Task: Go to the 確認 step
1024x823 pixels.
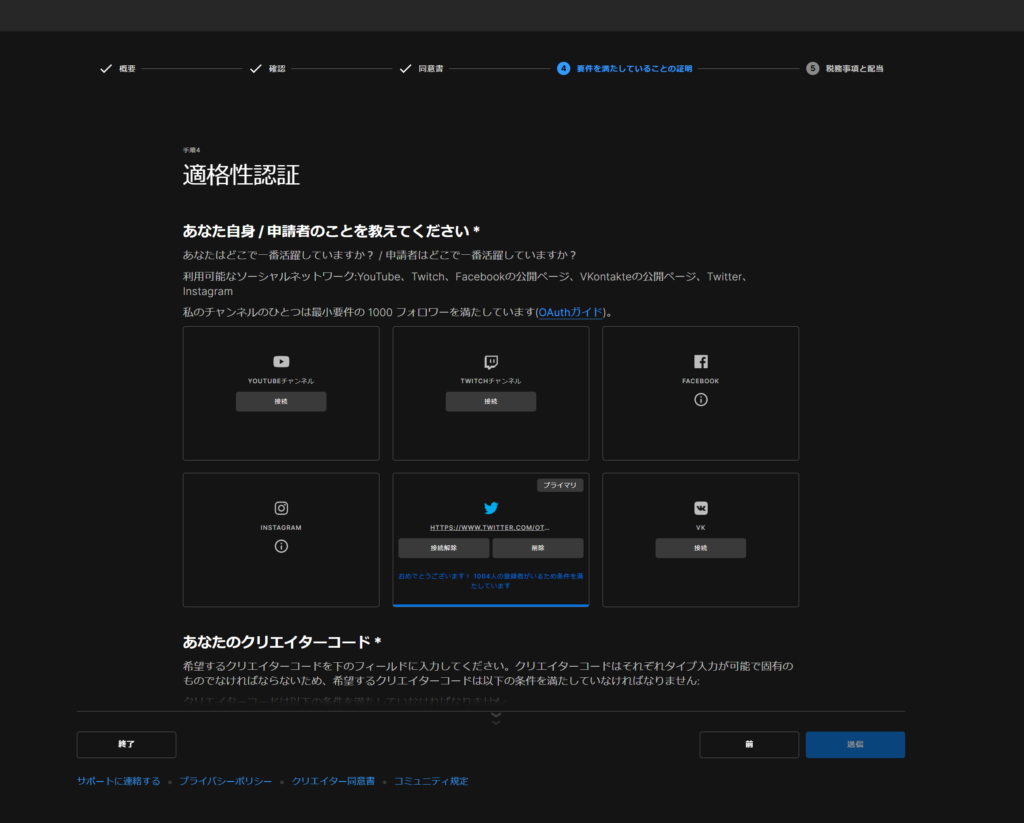Action: [x=277, y=69]
